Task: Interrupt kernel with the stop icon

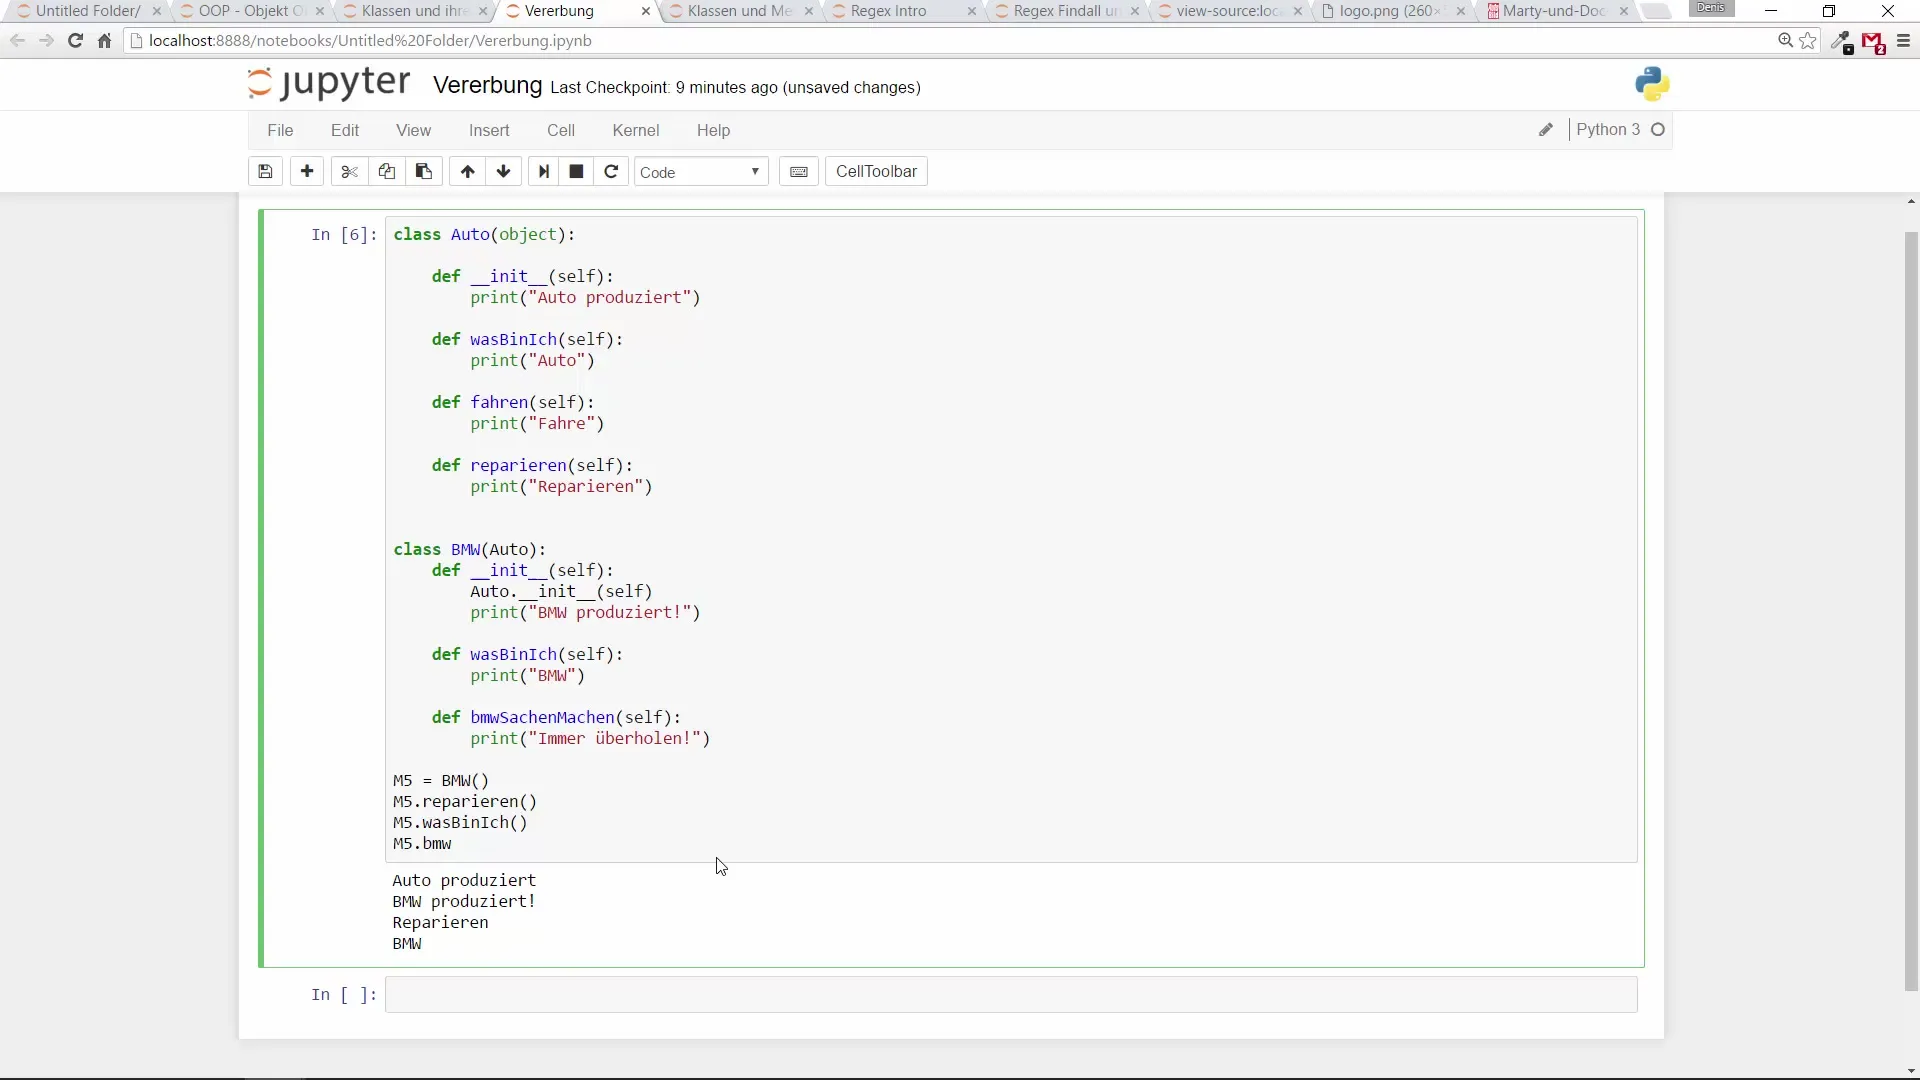Action: pyautogui.click(x=576, y=172)
